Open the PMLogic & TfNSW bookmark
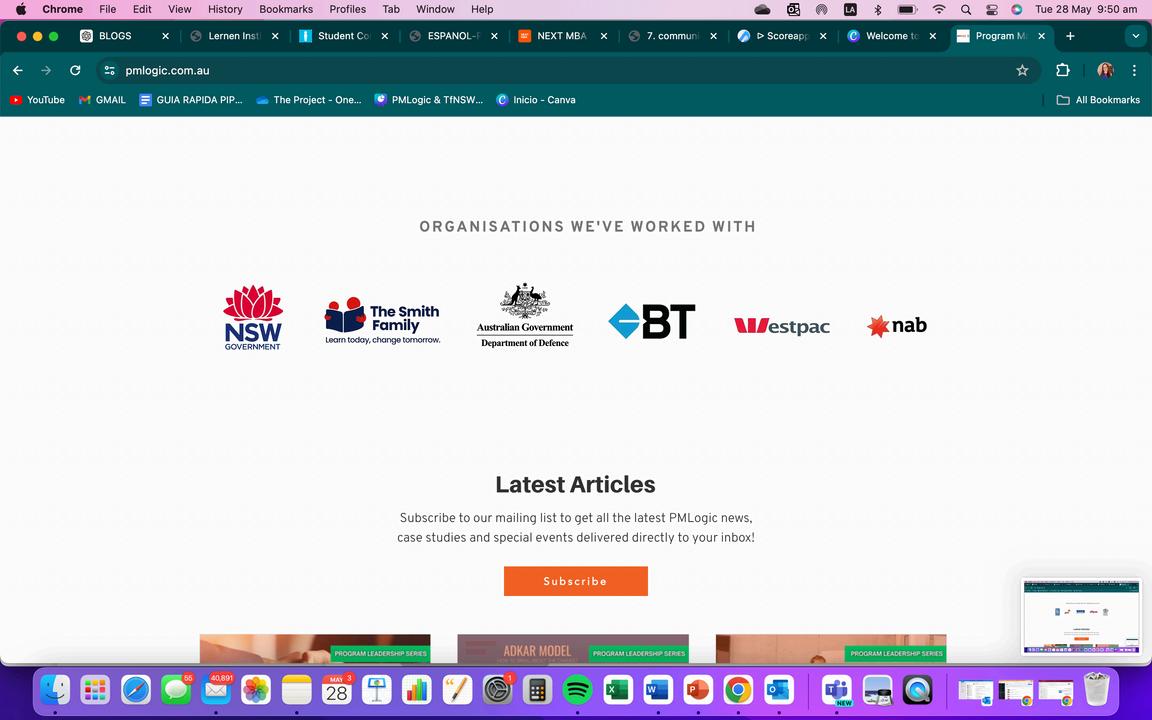Image resolution: width=1152 pixels, height=720 pixels. coord(429,100)
